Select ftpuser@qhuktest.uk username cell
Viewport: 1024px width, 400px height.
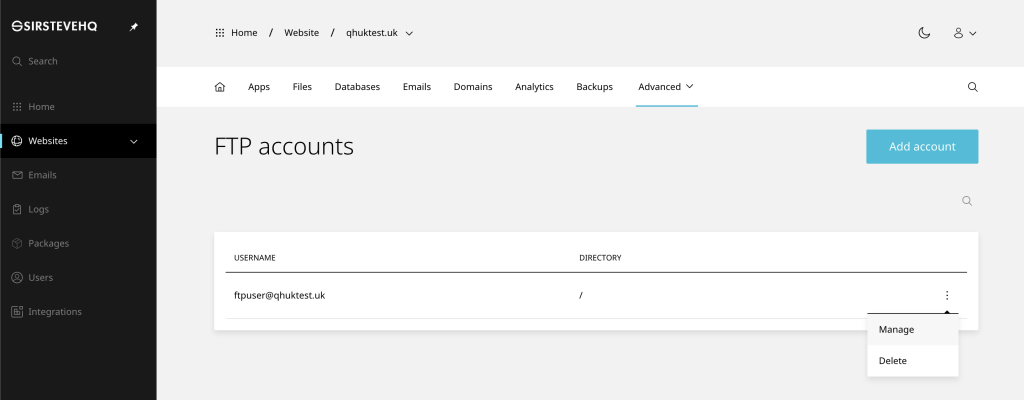[x=280, y=295]
